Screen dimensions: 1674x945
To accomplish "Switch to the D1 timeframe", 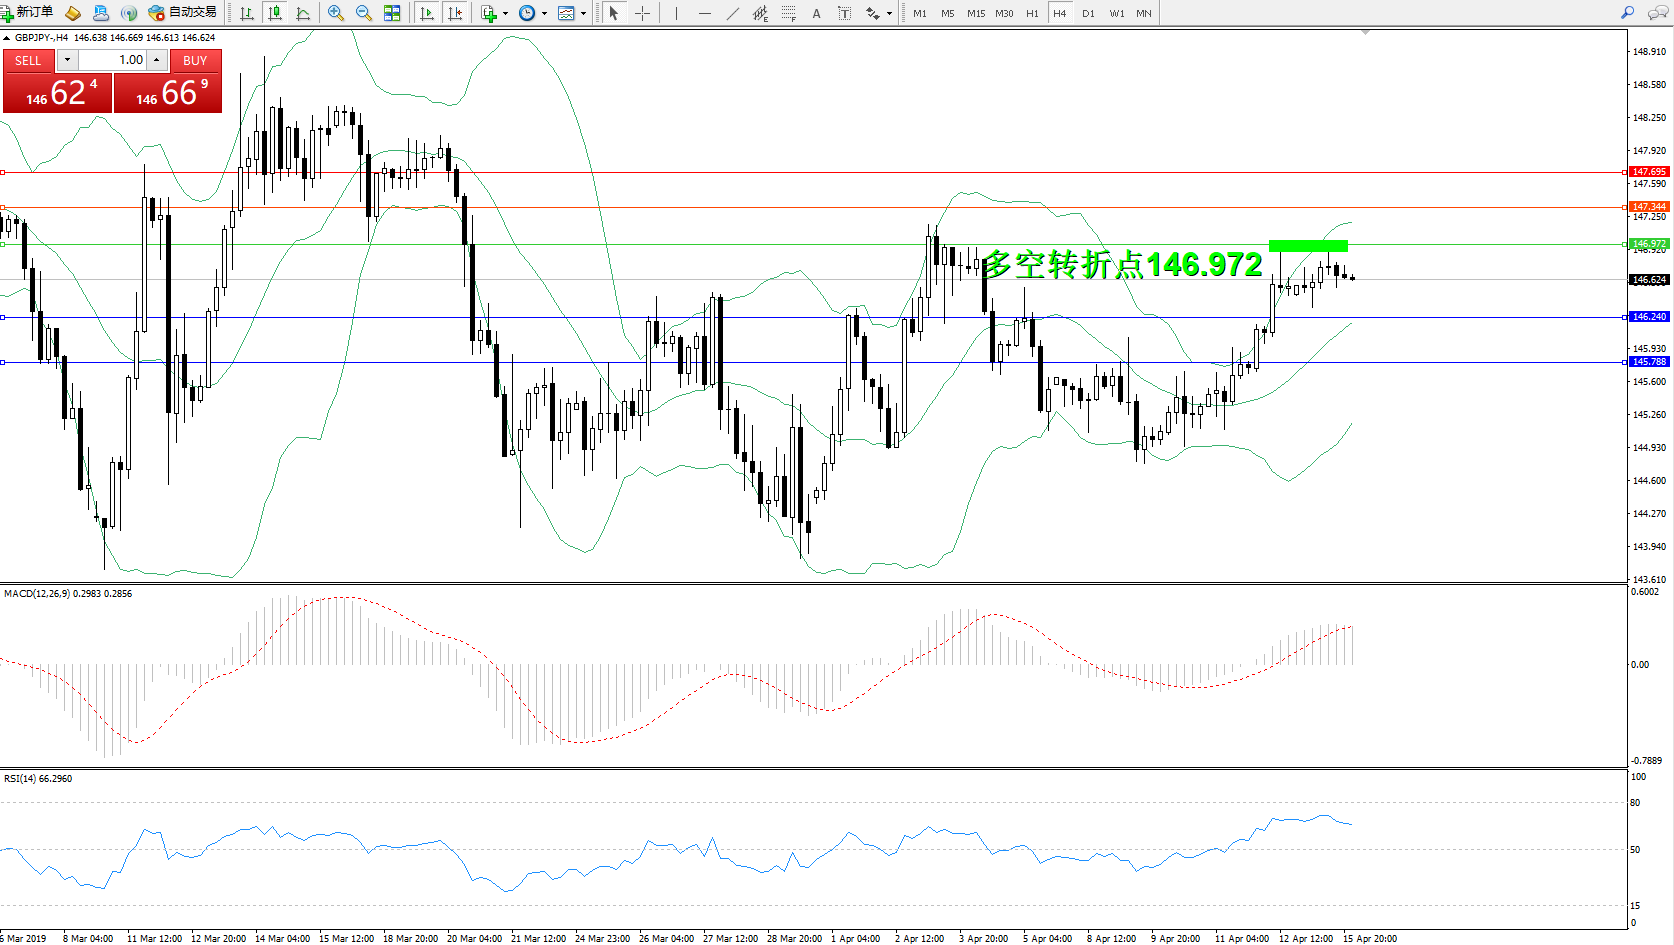I will [1088, 13].
